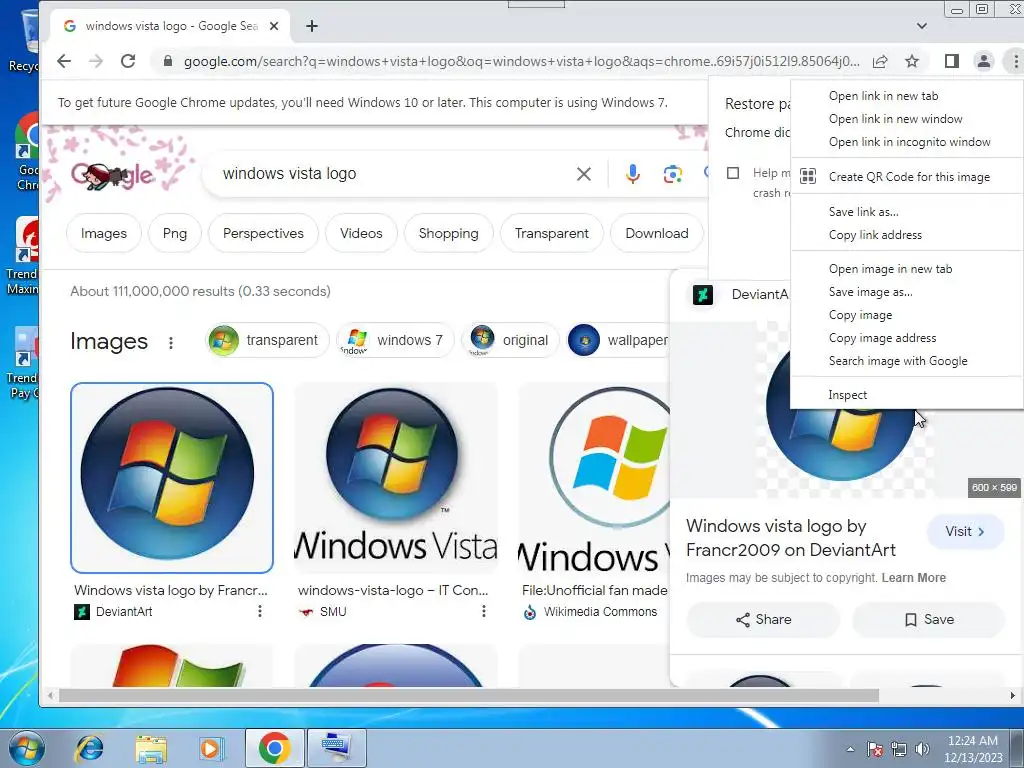Image resolution: width=1024 pixels, height=768 pixels.
Task: Start voice search with the microphone icon
Action: point(632,174)
